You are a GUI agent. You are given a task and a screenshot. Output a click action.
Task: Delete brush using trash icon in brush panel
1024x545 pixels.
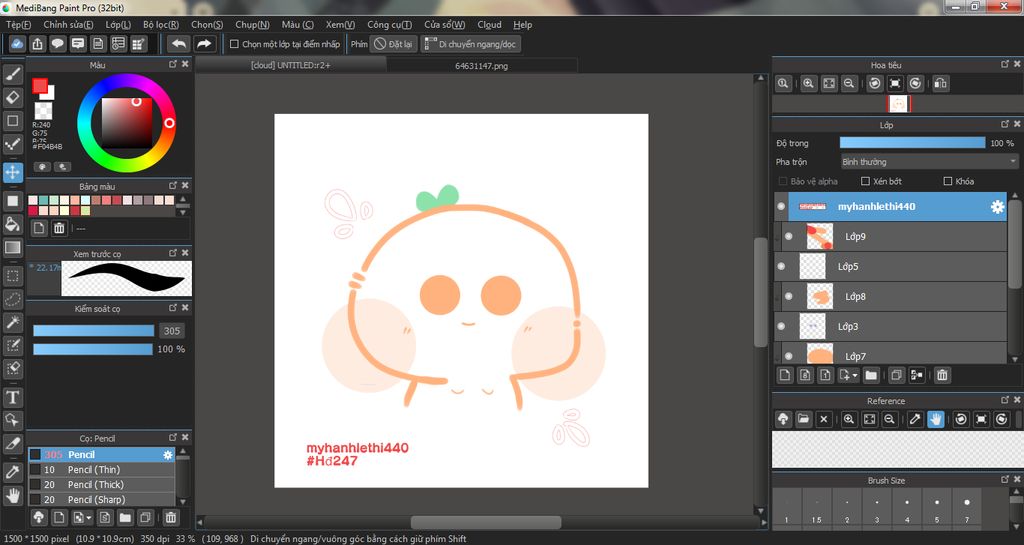coord(170,518)
